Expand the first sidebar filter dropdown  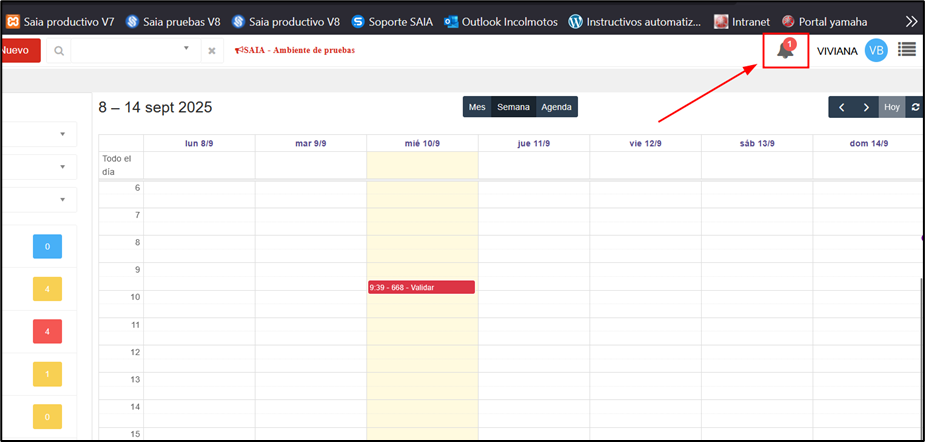[x=62, y=134]
